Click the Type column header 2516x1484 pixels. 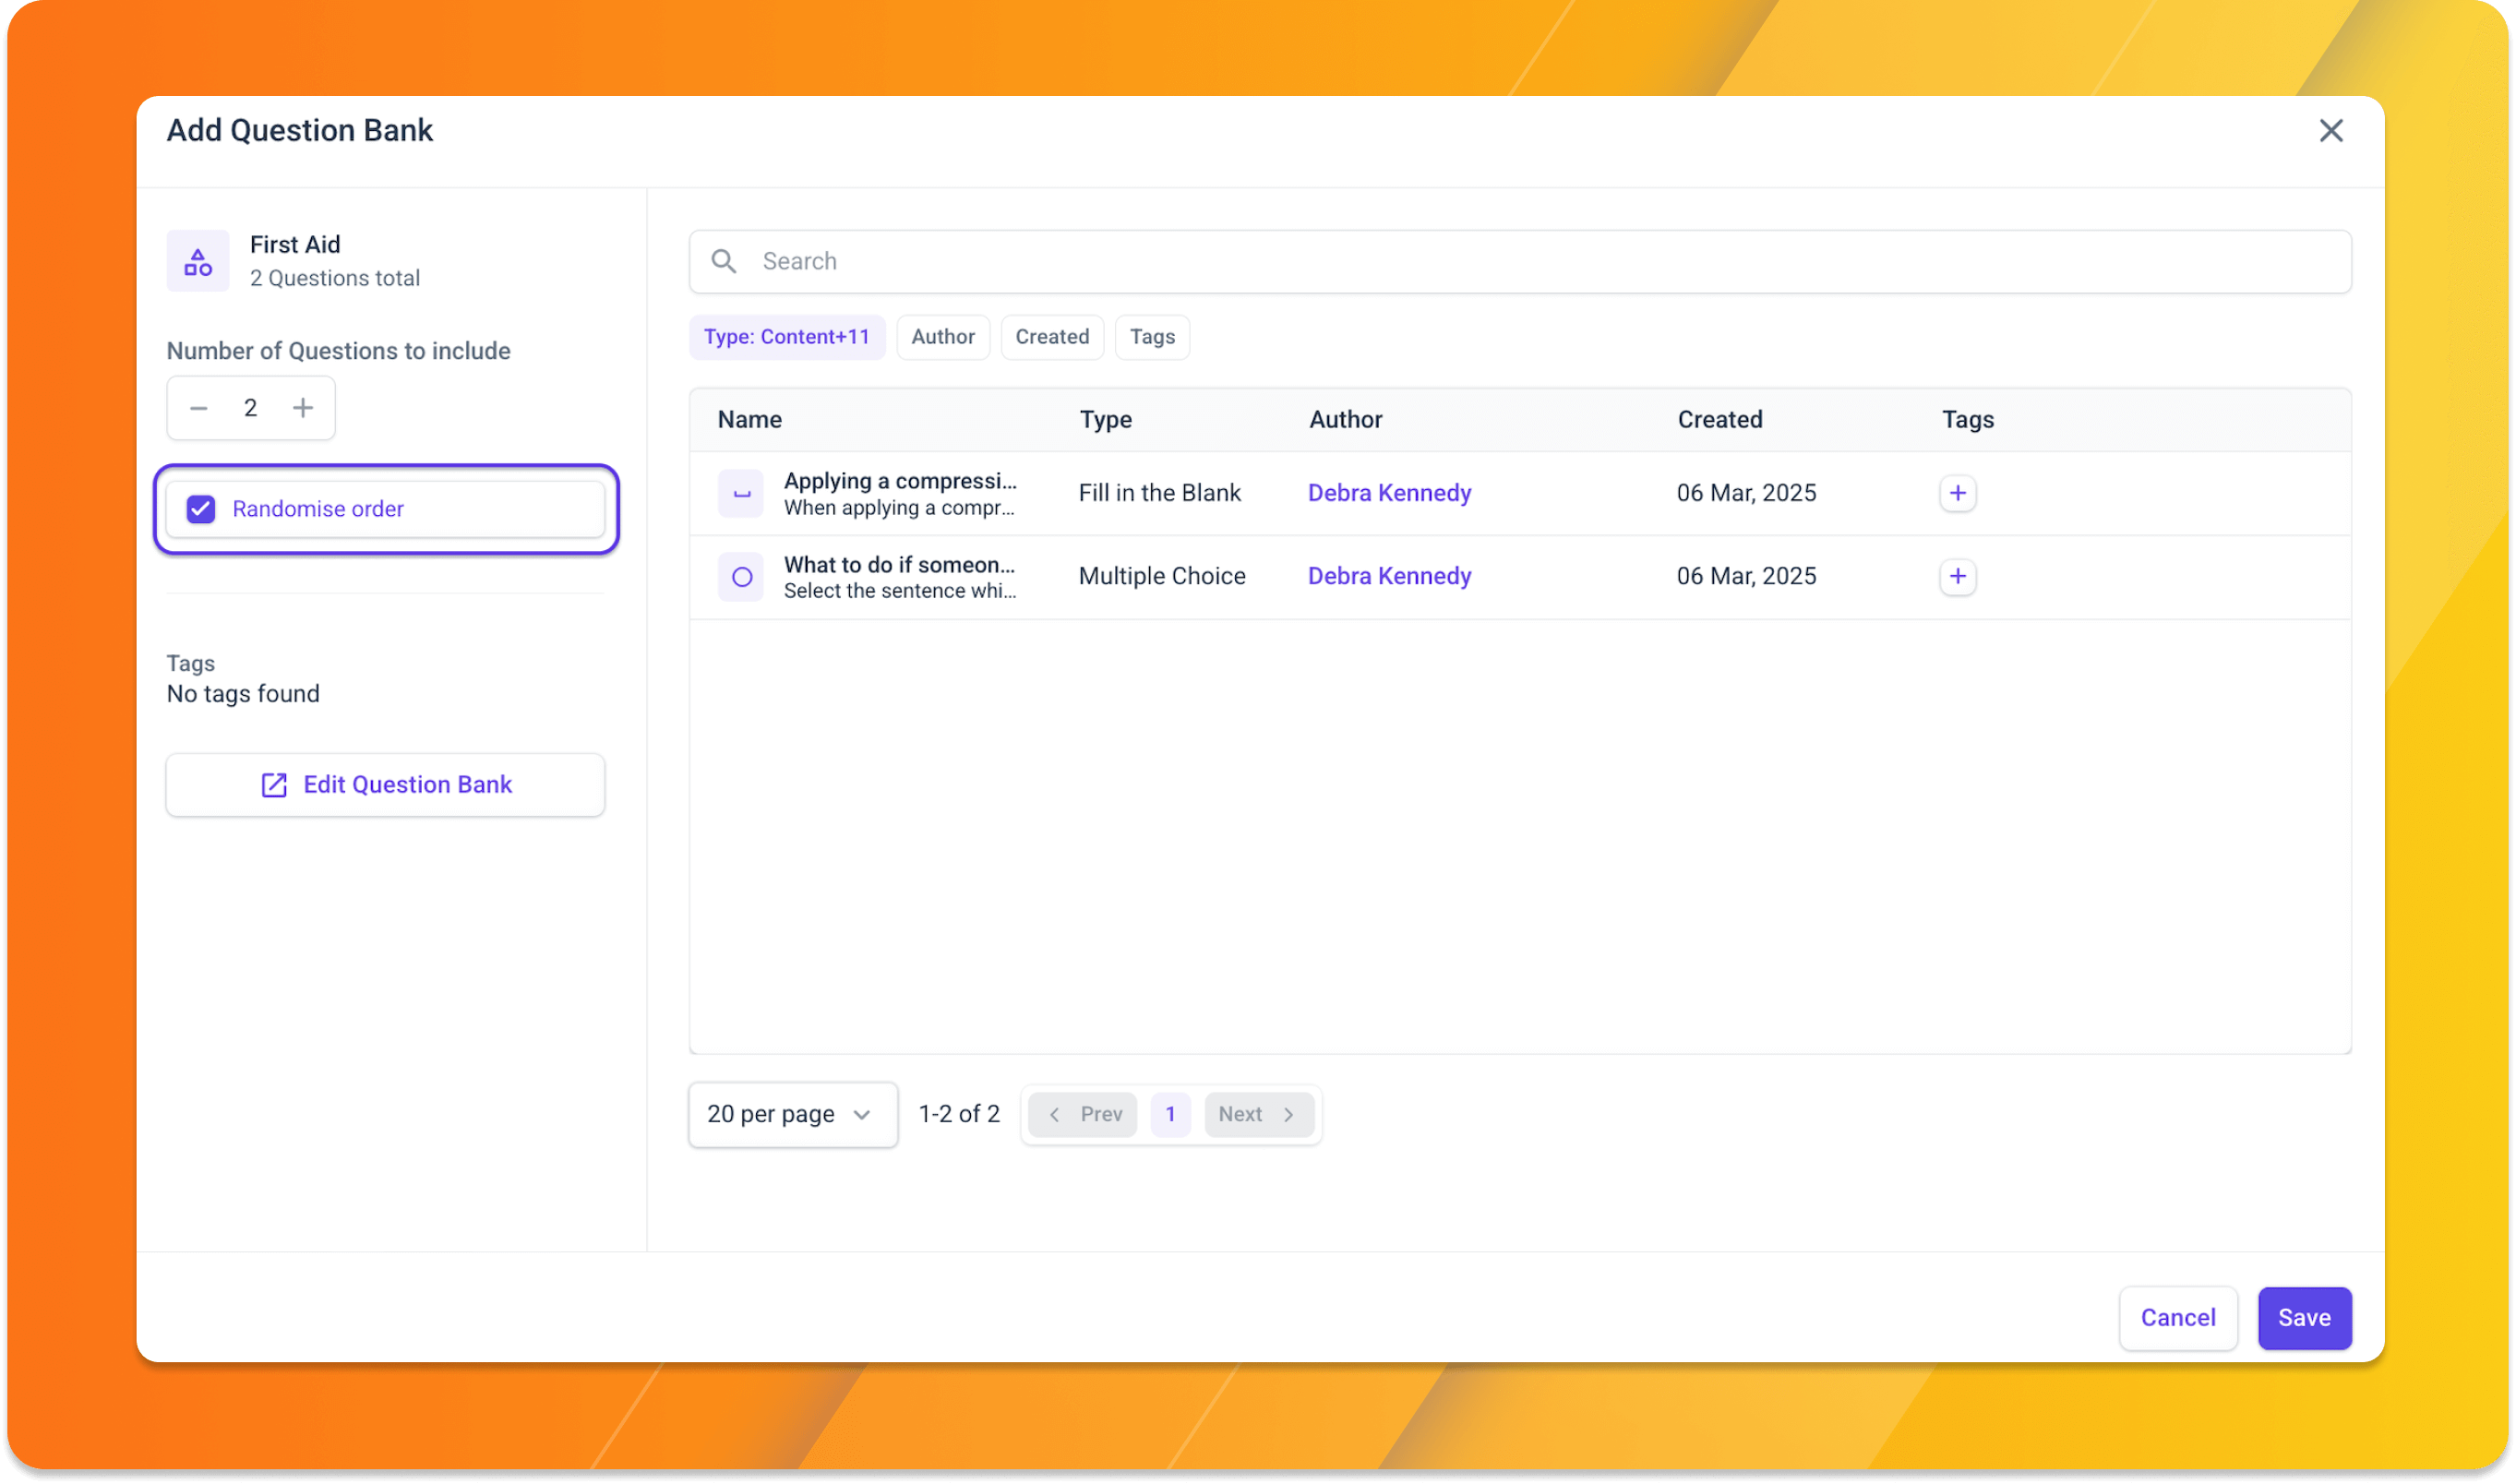pos(1106,420)
